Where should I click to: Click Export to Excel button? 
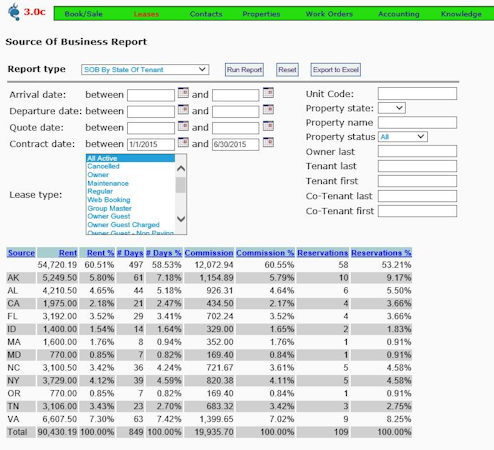pyautogui.click(x=336, y=70)
